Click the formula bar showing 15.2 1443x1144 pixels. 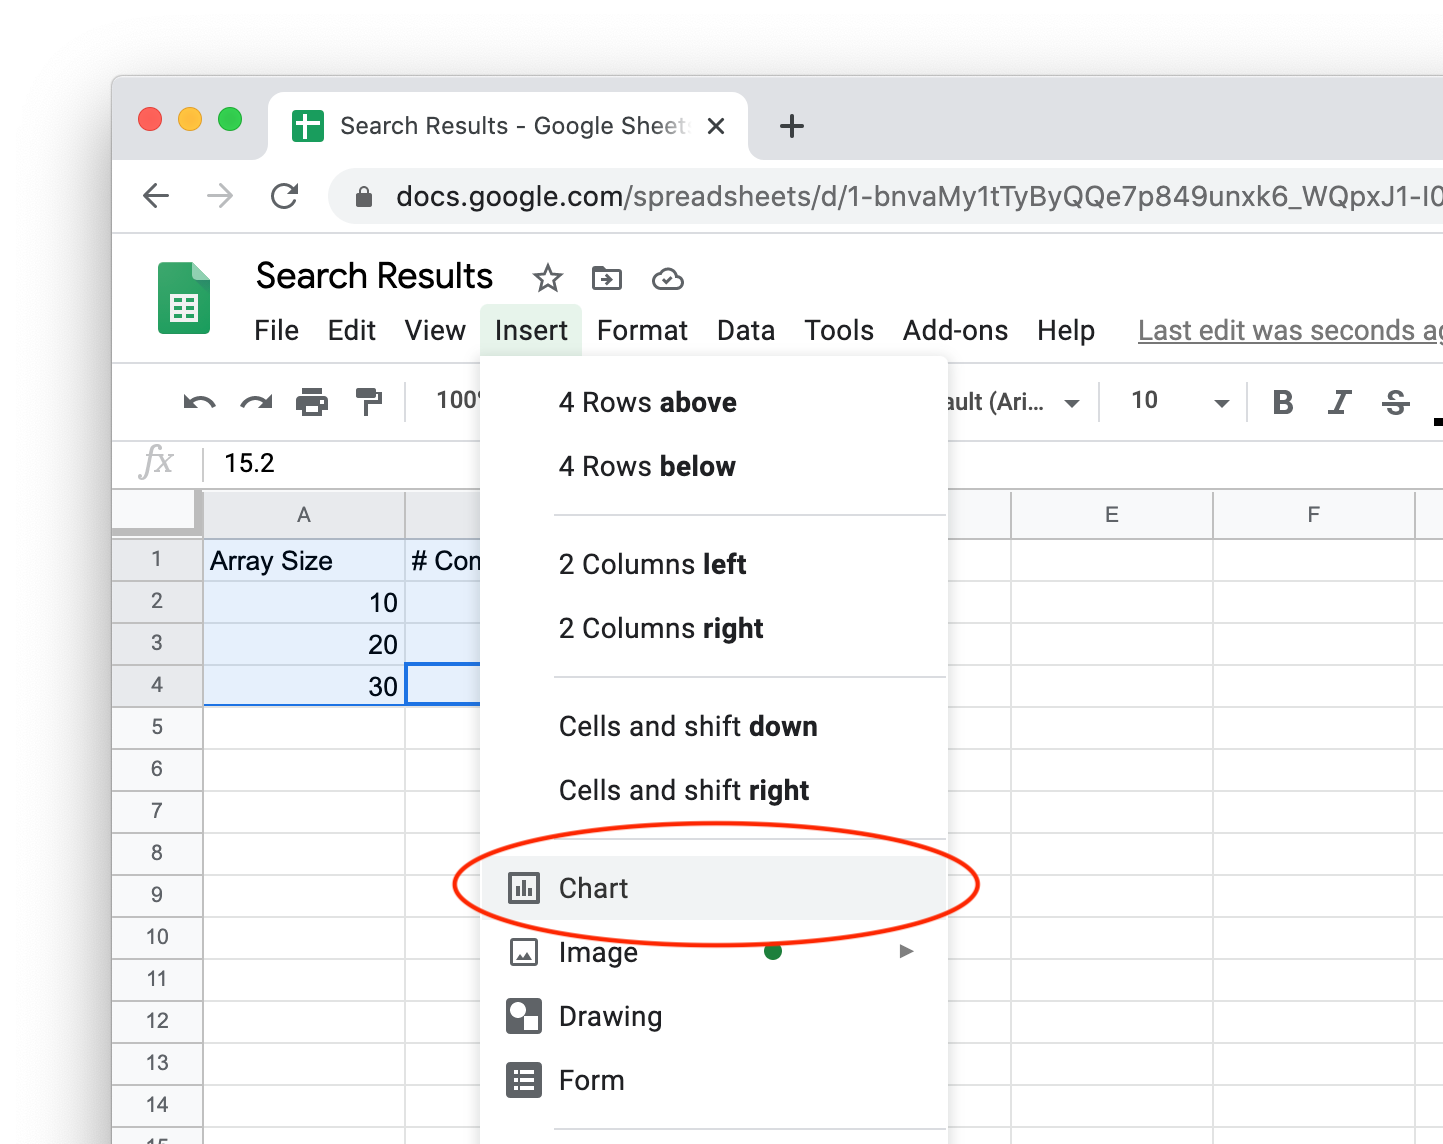[x=340, y=463]
